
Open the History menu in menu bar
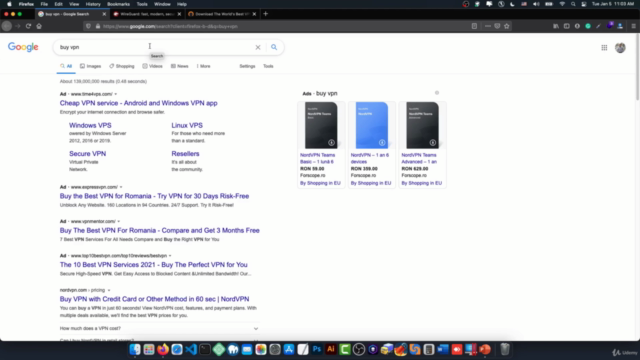[x=93, y=4]
